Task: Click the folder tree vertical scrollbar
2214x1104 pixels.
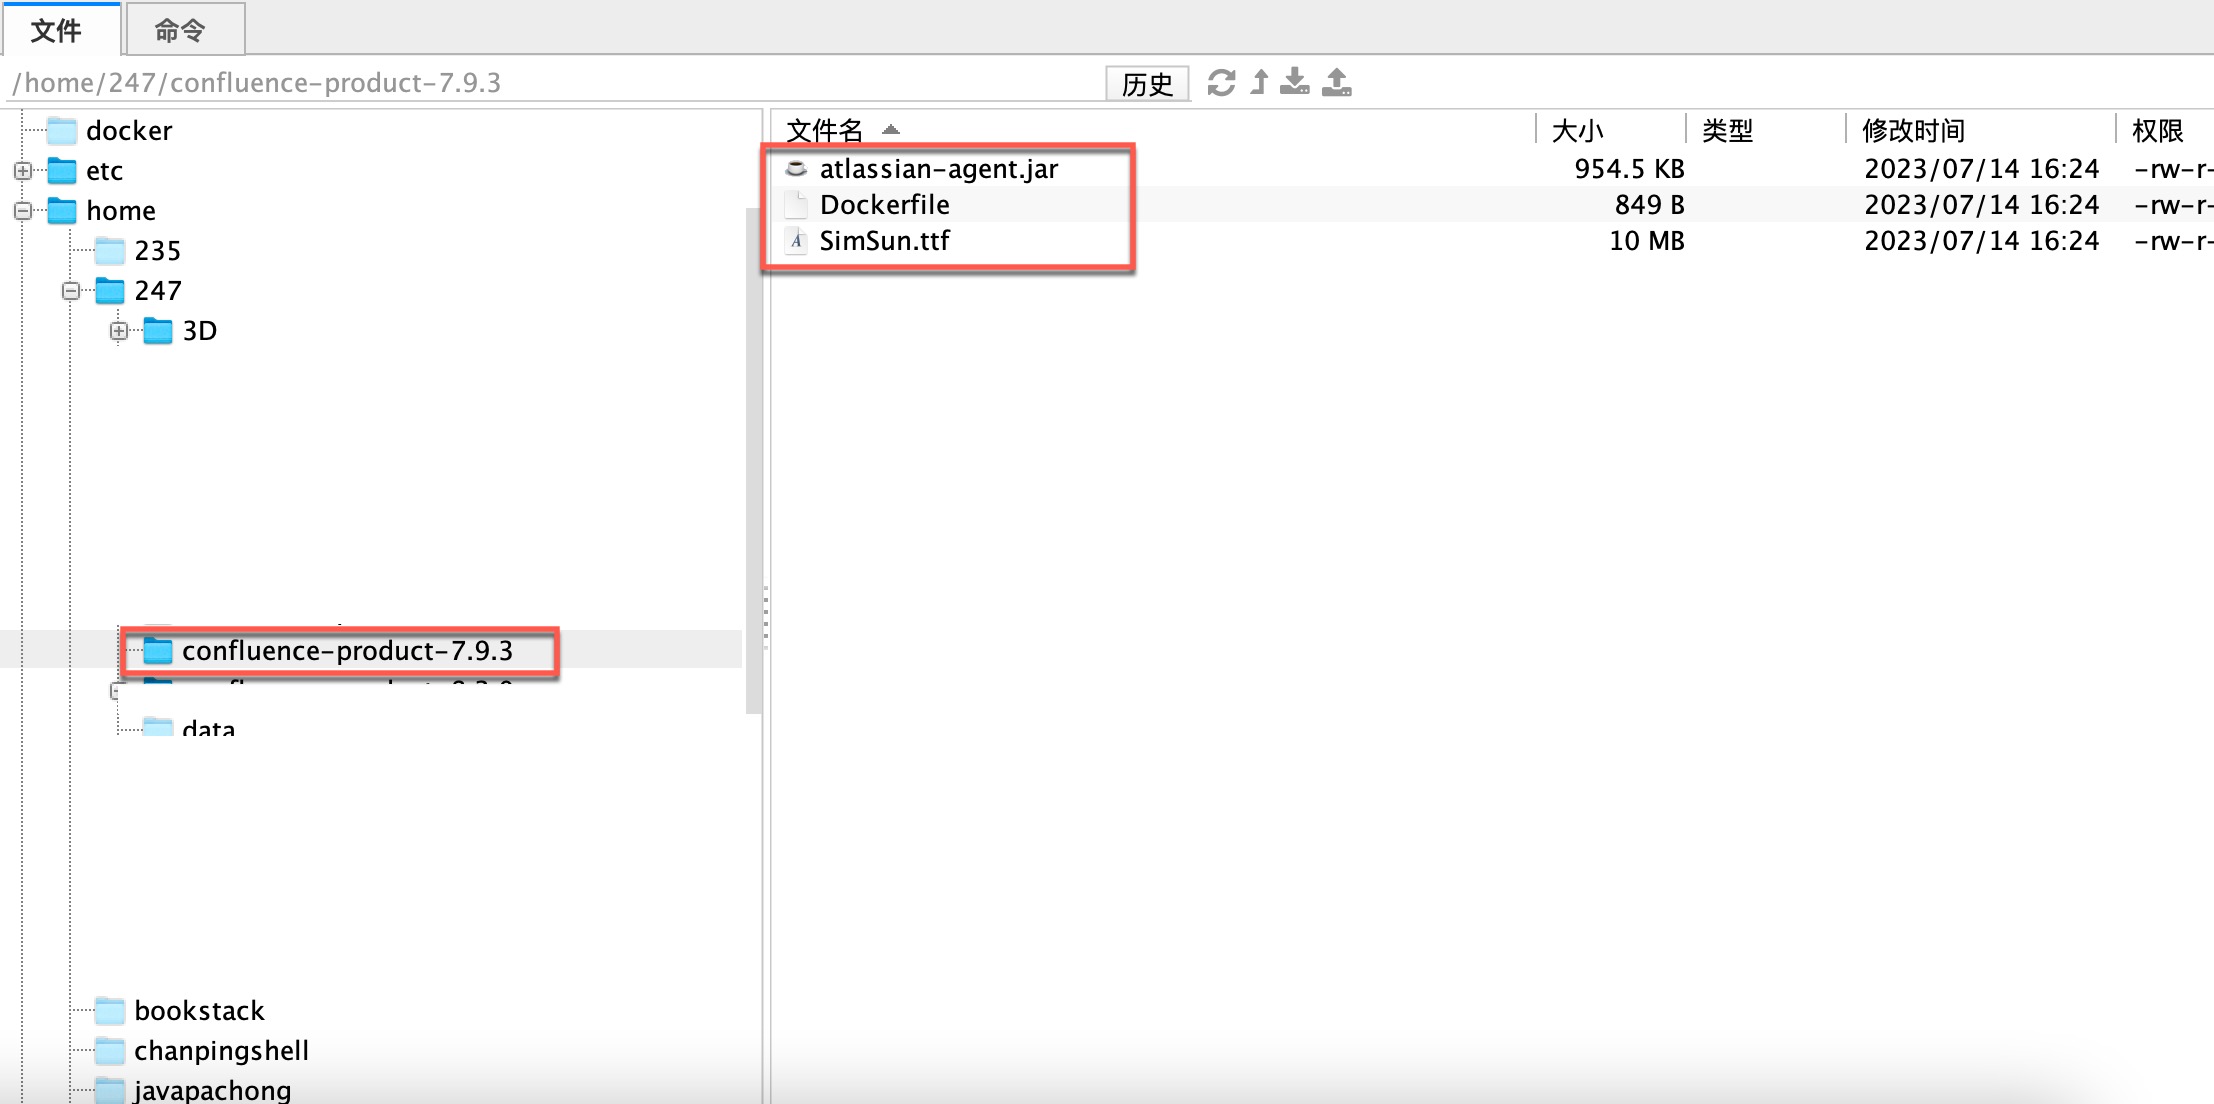Action: click(x=754, y=460)
